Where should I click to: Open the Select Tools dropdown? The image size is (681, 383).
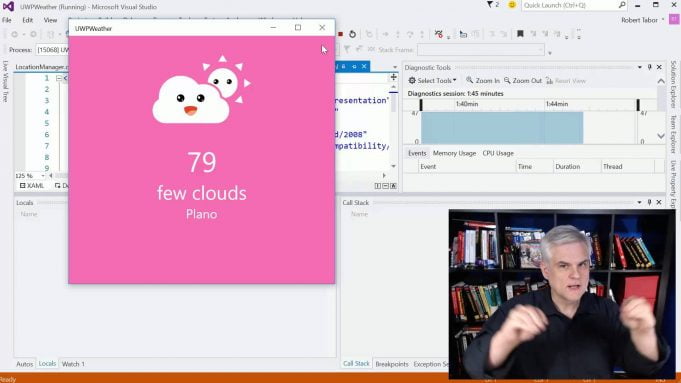432,80
